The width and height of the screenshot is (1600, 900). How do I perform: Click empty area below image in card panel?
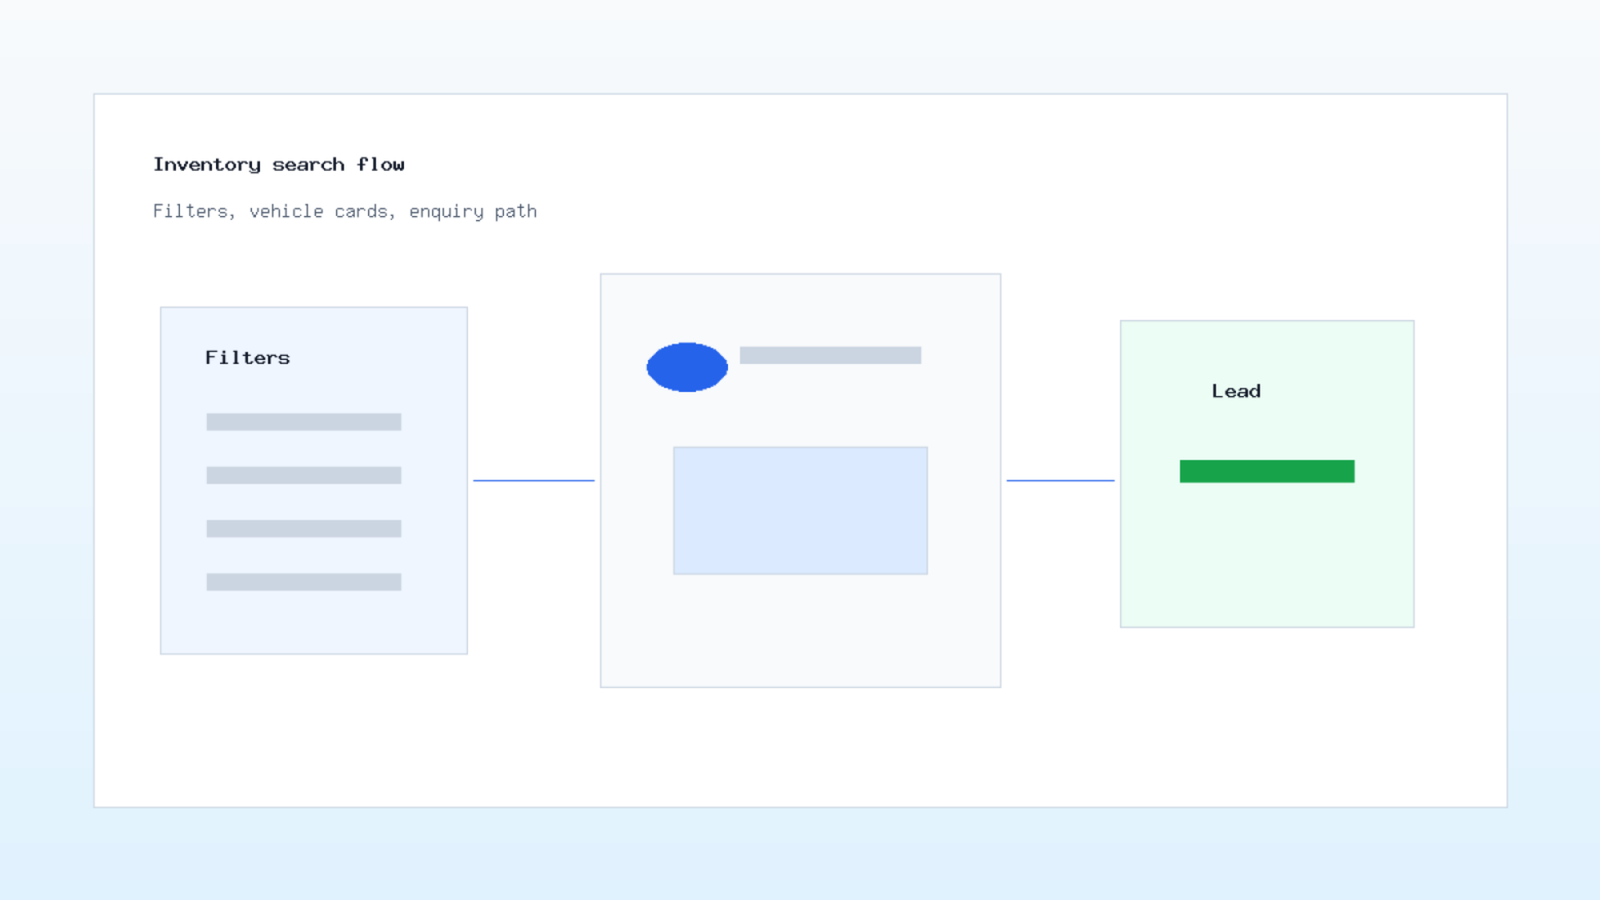800,632
